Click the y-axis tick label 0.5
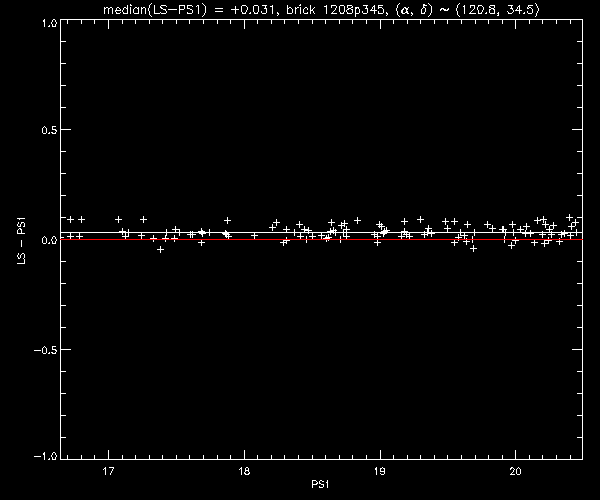This screenshot has width=600, height=500. point(49,130)
